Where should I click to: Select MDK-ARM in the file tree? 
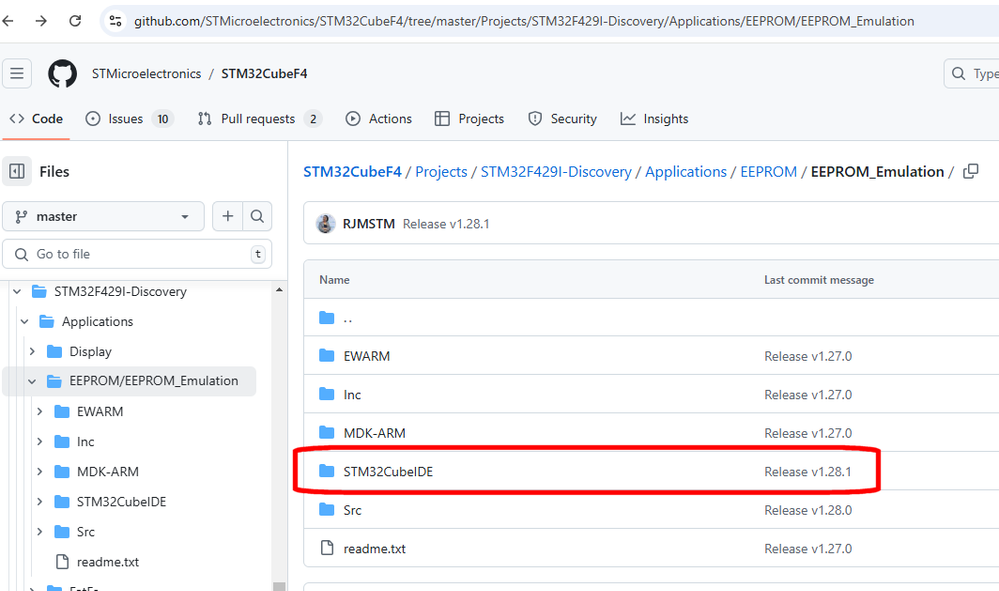(108, 472)
